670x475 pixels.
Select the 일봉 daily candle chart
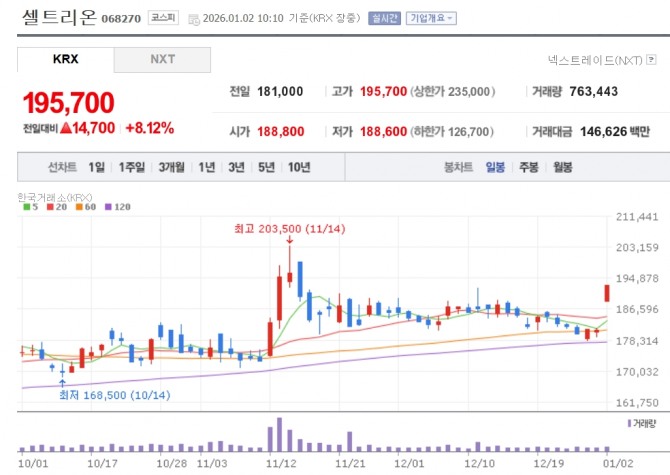(495, 167)
